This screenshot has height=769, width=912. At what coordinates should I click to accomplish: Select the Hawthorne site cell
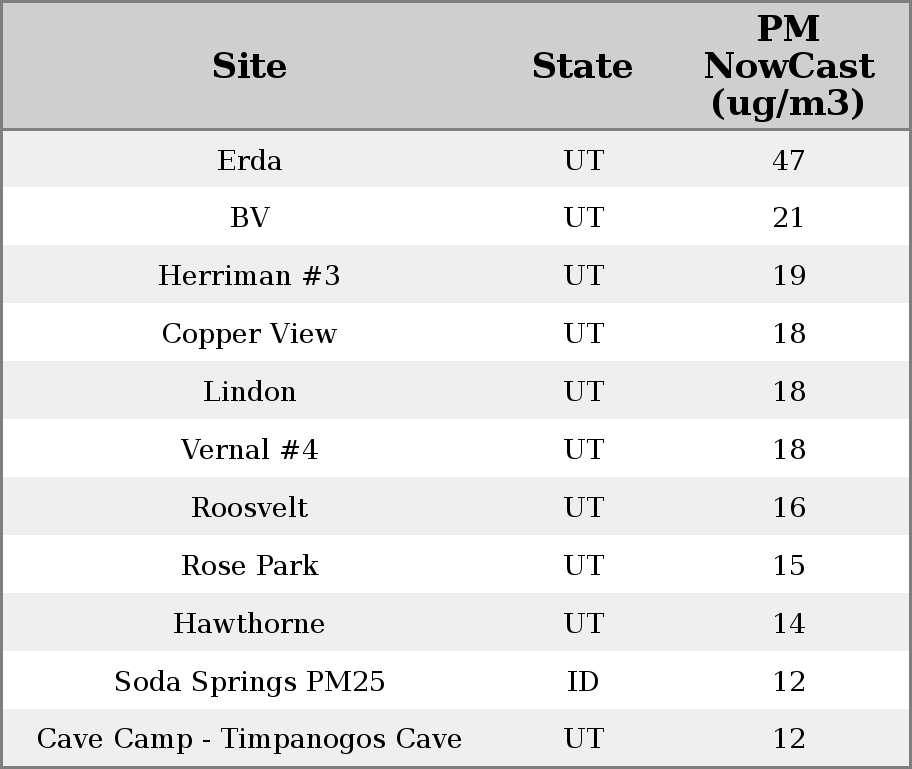click(x=249, y=624)
